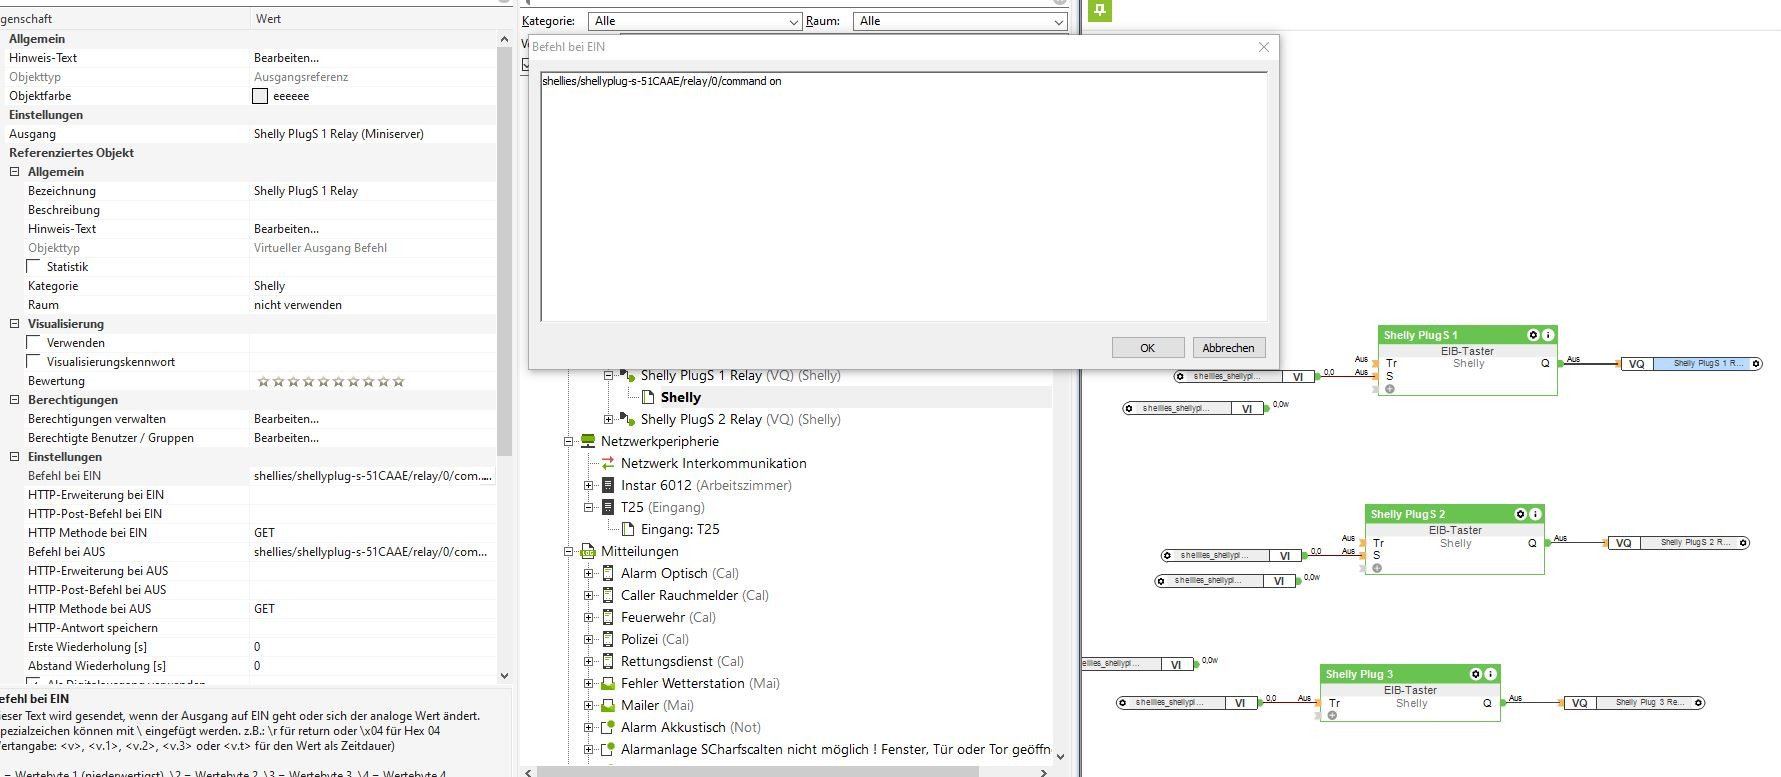Image resolution: width=1781 pixels, height=777 pixels.
Task: Click the Netzwerkperipherie network icon
Action: 587,441
